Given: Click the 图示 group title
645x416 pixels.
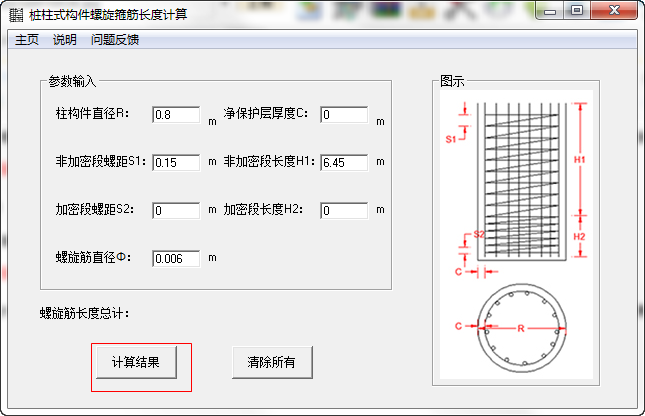Looking at the screenshot, I should [452, 81].
